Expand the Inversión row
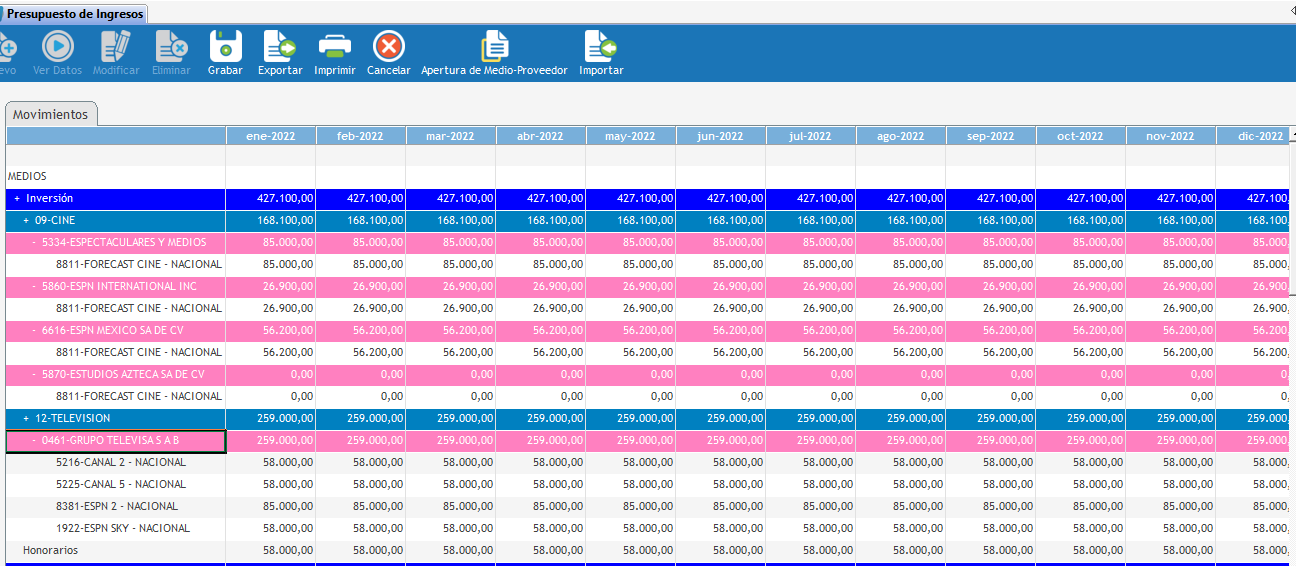Screen dimensions: 1296x566 click(x=17, y=198)
